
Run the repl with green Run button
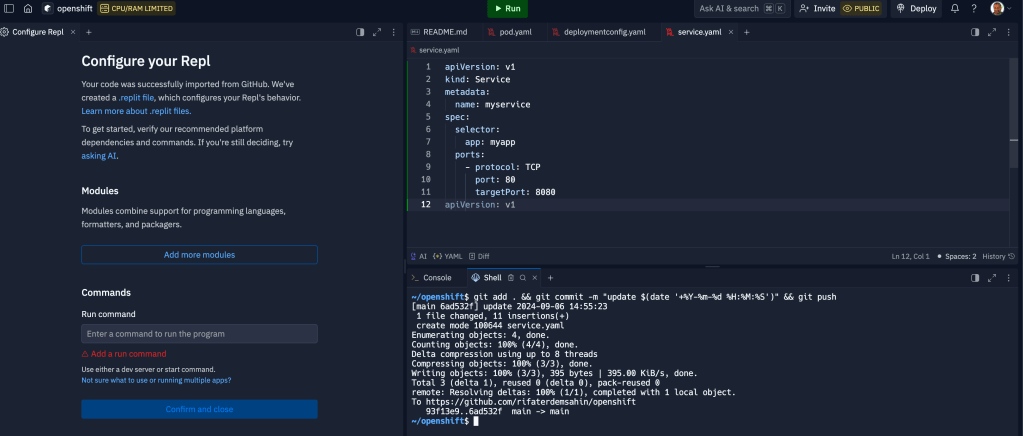pos(508,8)
